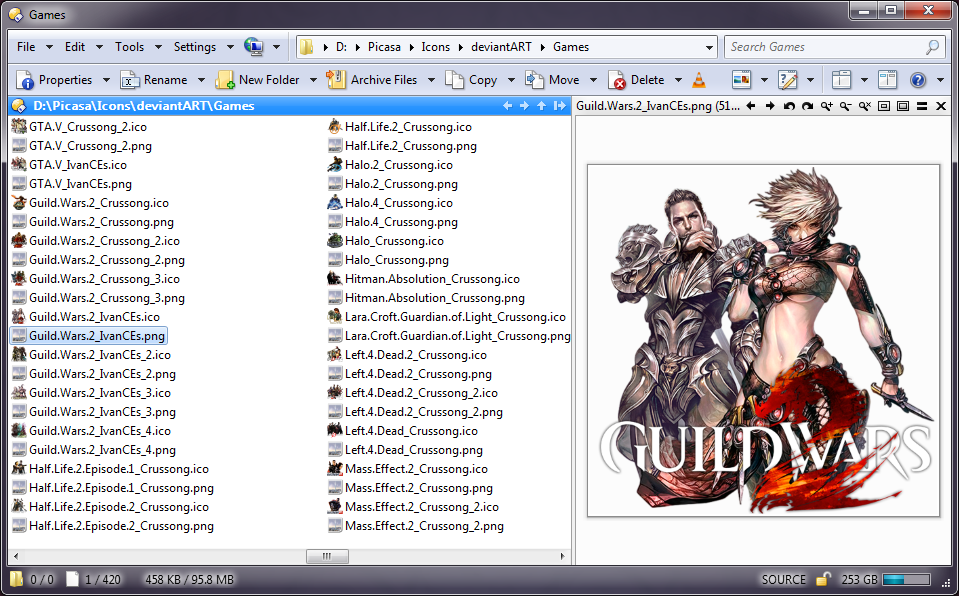Show next image in viewer pane
The image size is (959, 596).
point(770,106)
